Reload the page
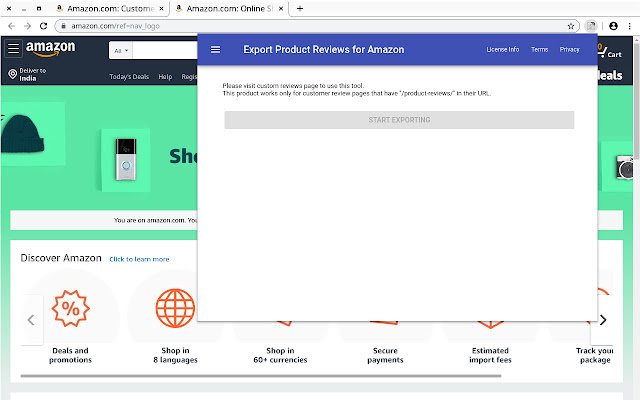 pos(43,26)
